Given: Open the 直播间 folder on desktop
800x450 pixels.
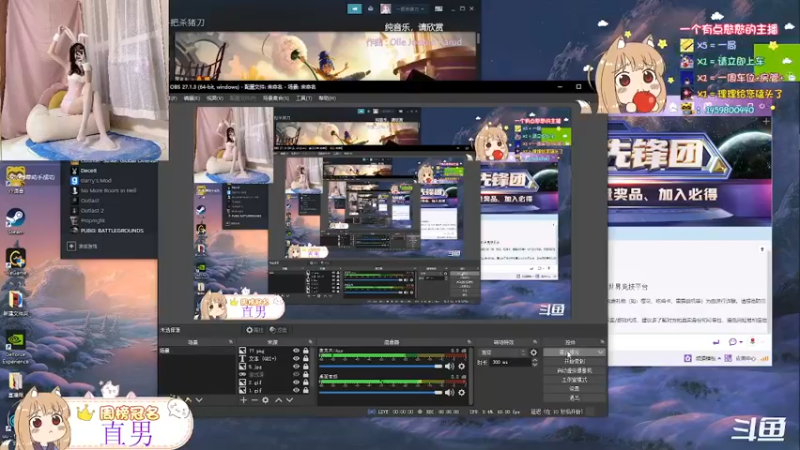Looking at the screenshot, I should tap(15, 384).
